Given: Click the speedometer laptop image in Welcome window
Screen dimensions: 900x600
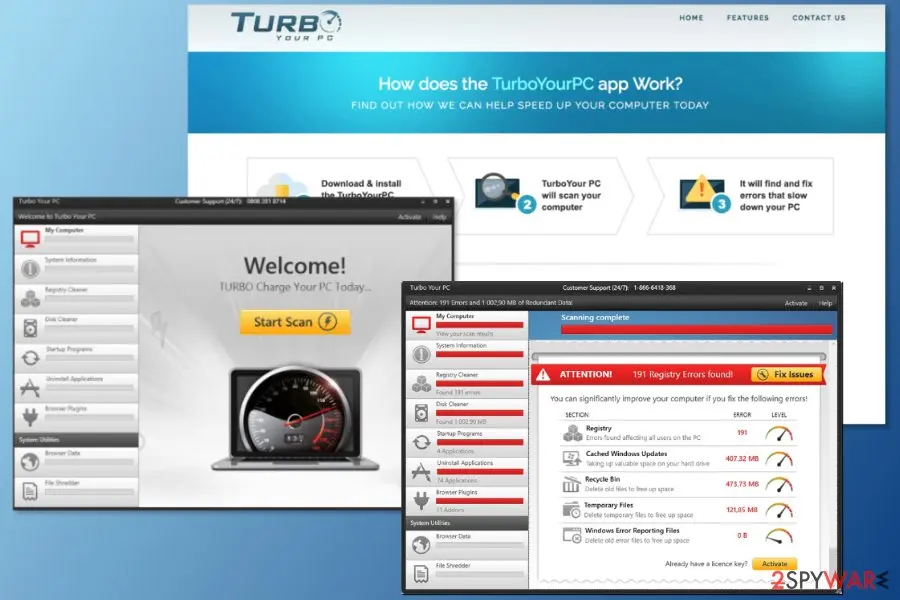Looking at the screenshot, I should (295, 419).
